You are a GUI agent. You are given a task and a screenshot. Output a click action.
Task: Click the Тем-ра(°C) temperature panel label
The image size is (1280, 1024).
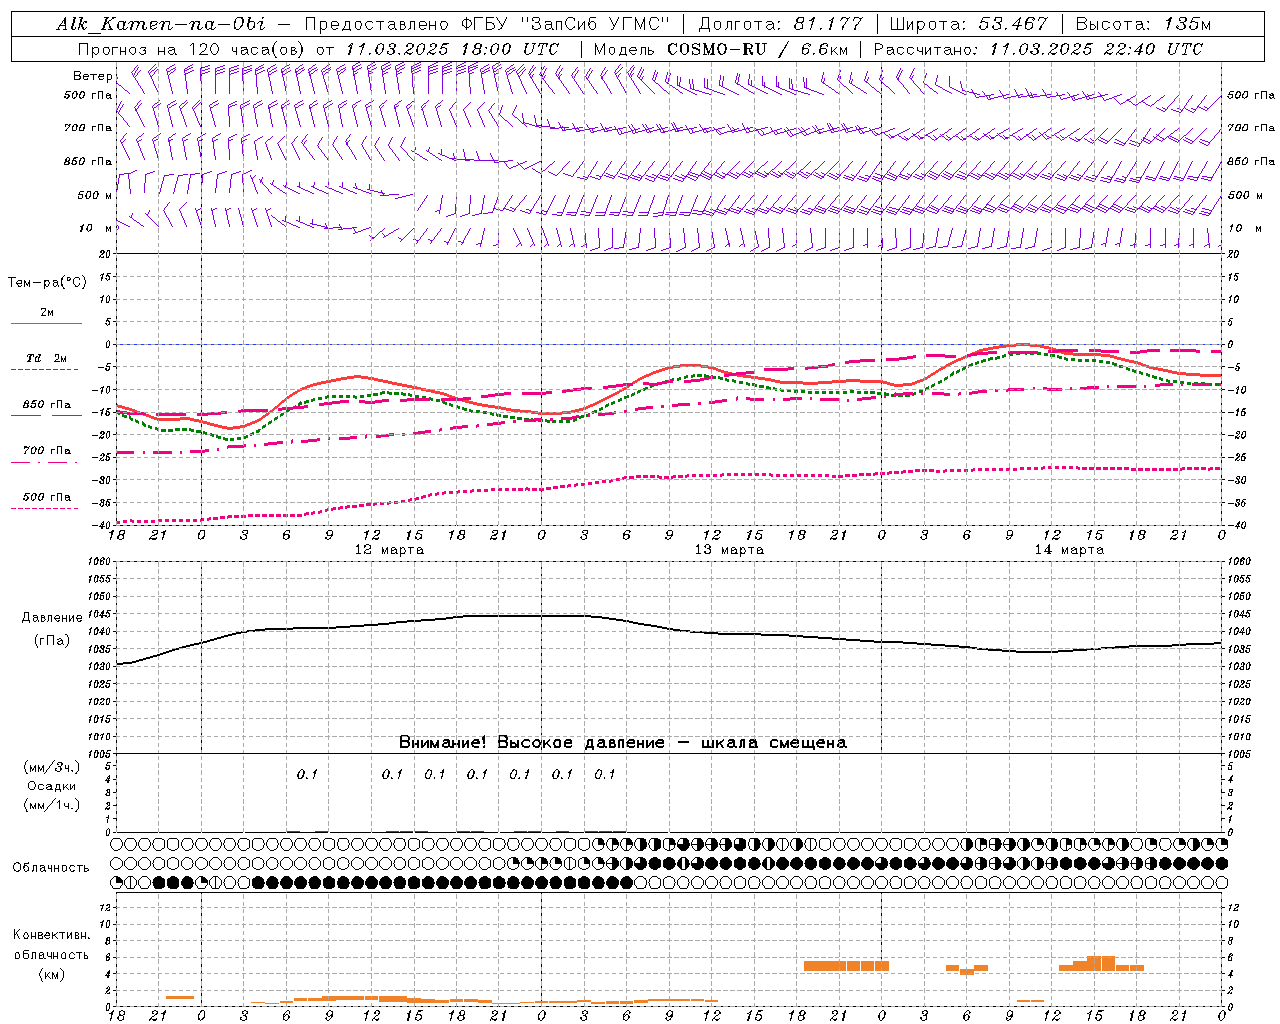click(47, 283)
